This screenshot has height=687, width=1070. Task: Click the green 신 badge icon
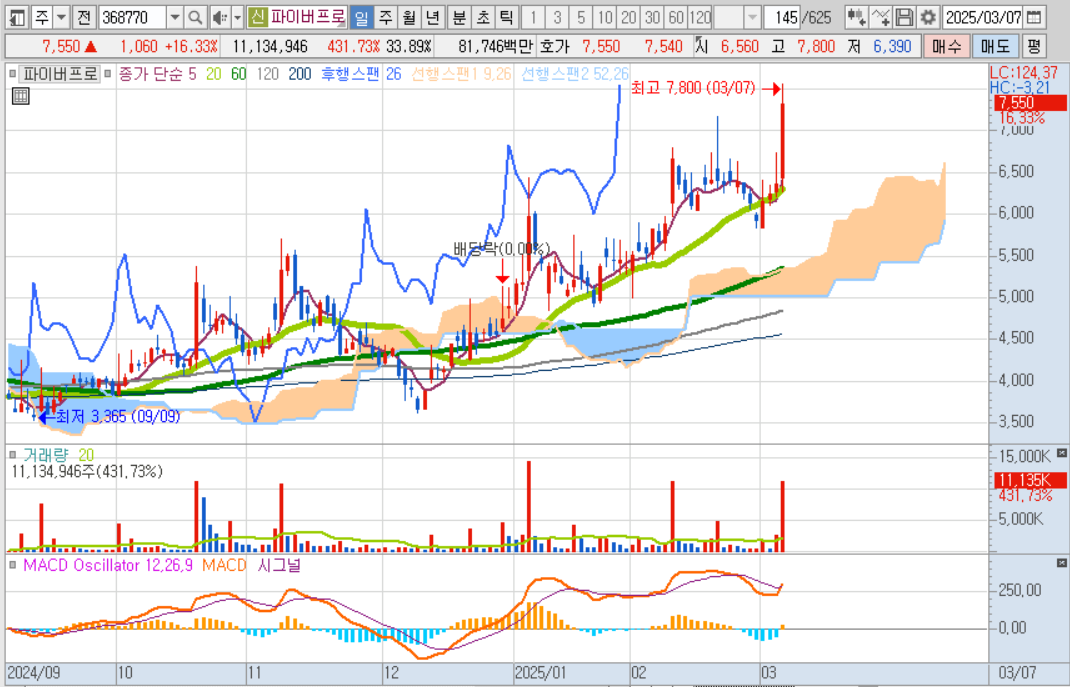point(257,17)
